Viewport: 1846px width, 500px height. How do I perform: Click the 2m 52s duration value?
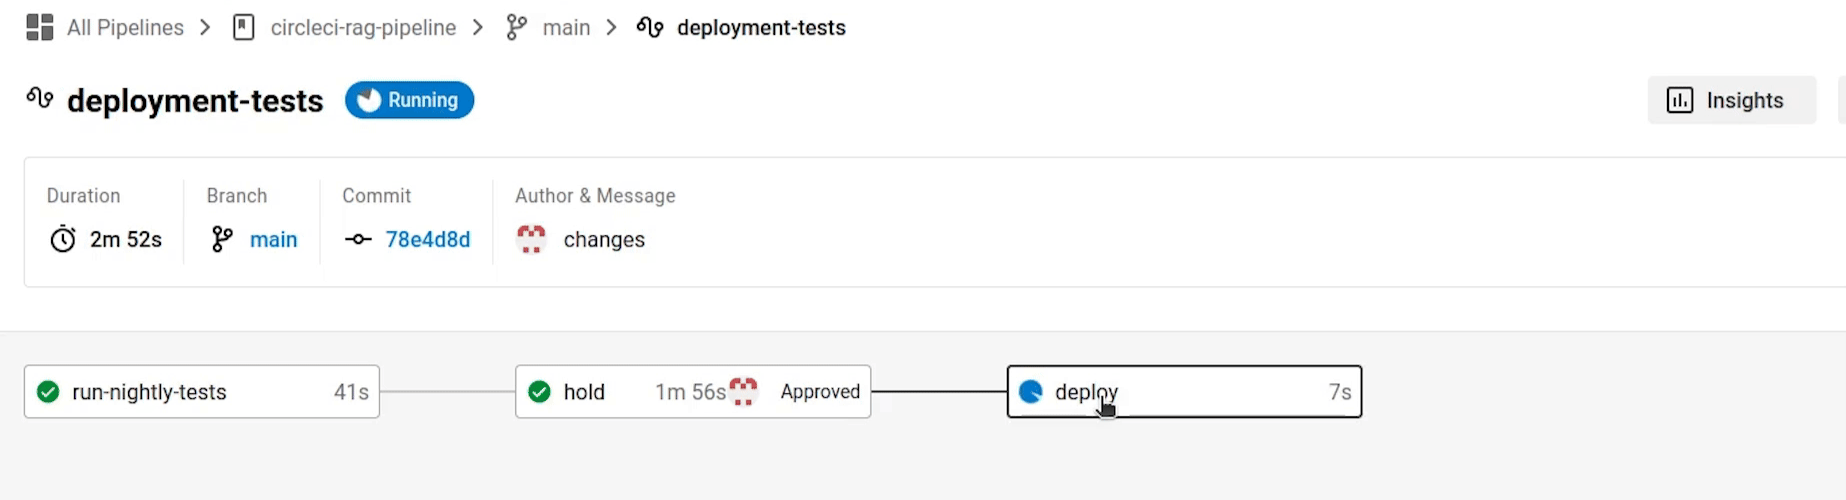point(126,240)
